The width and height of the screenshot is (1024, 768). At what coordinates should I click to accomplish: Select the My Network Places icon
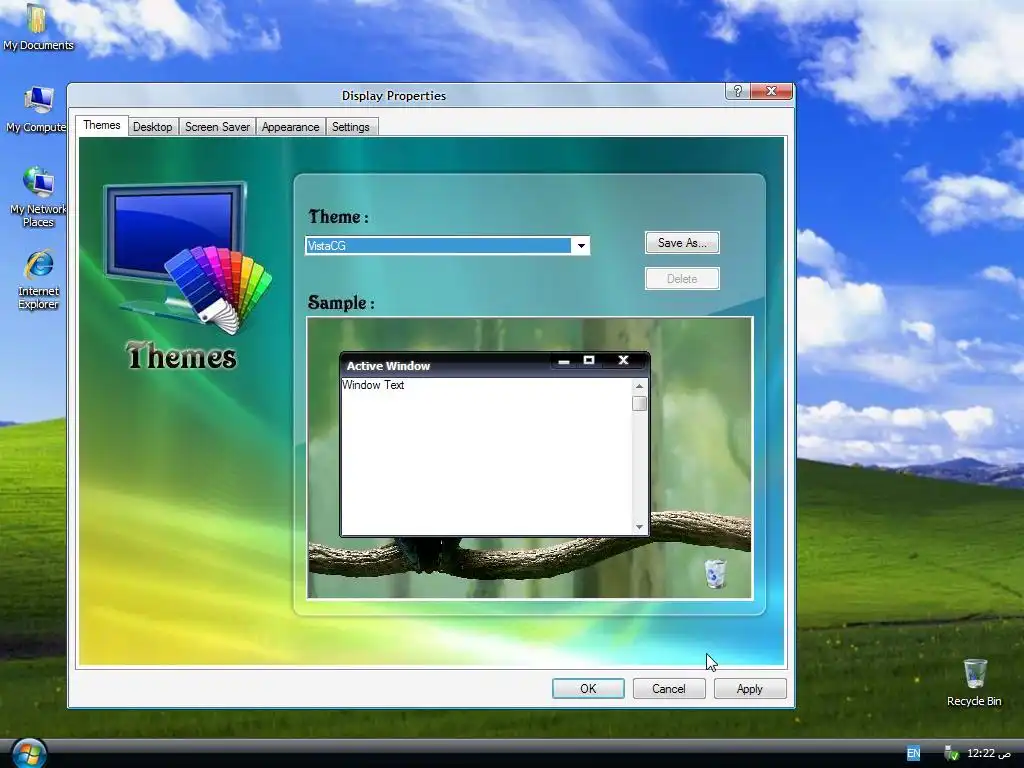click(38, 197)
